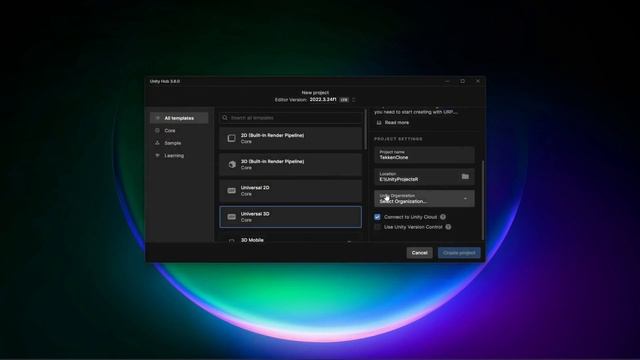Viewport: 640px width, 360px height.
Task: Click the 2D Built-in Render Pipeline template icon
Action: [231, 138]
